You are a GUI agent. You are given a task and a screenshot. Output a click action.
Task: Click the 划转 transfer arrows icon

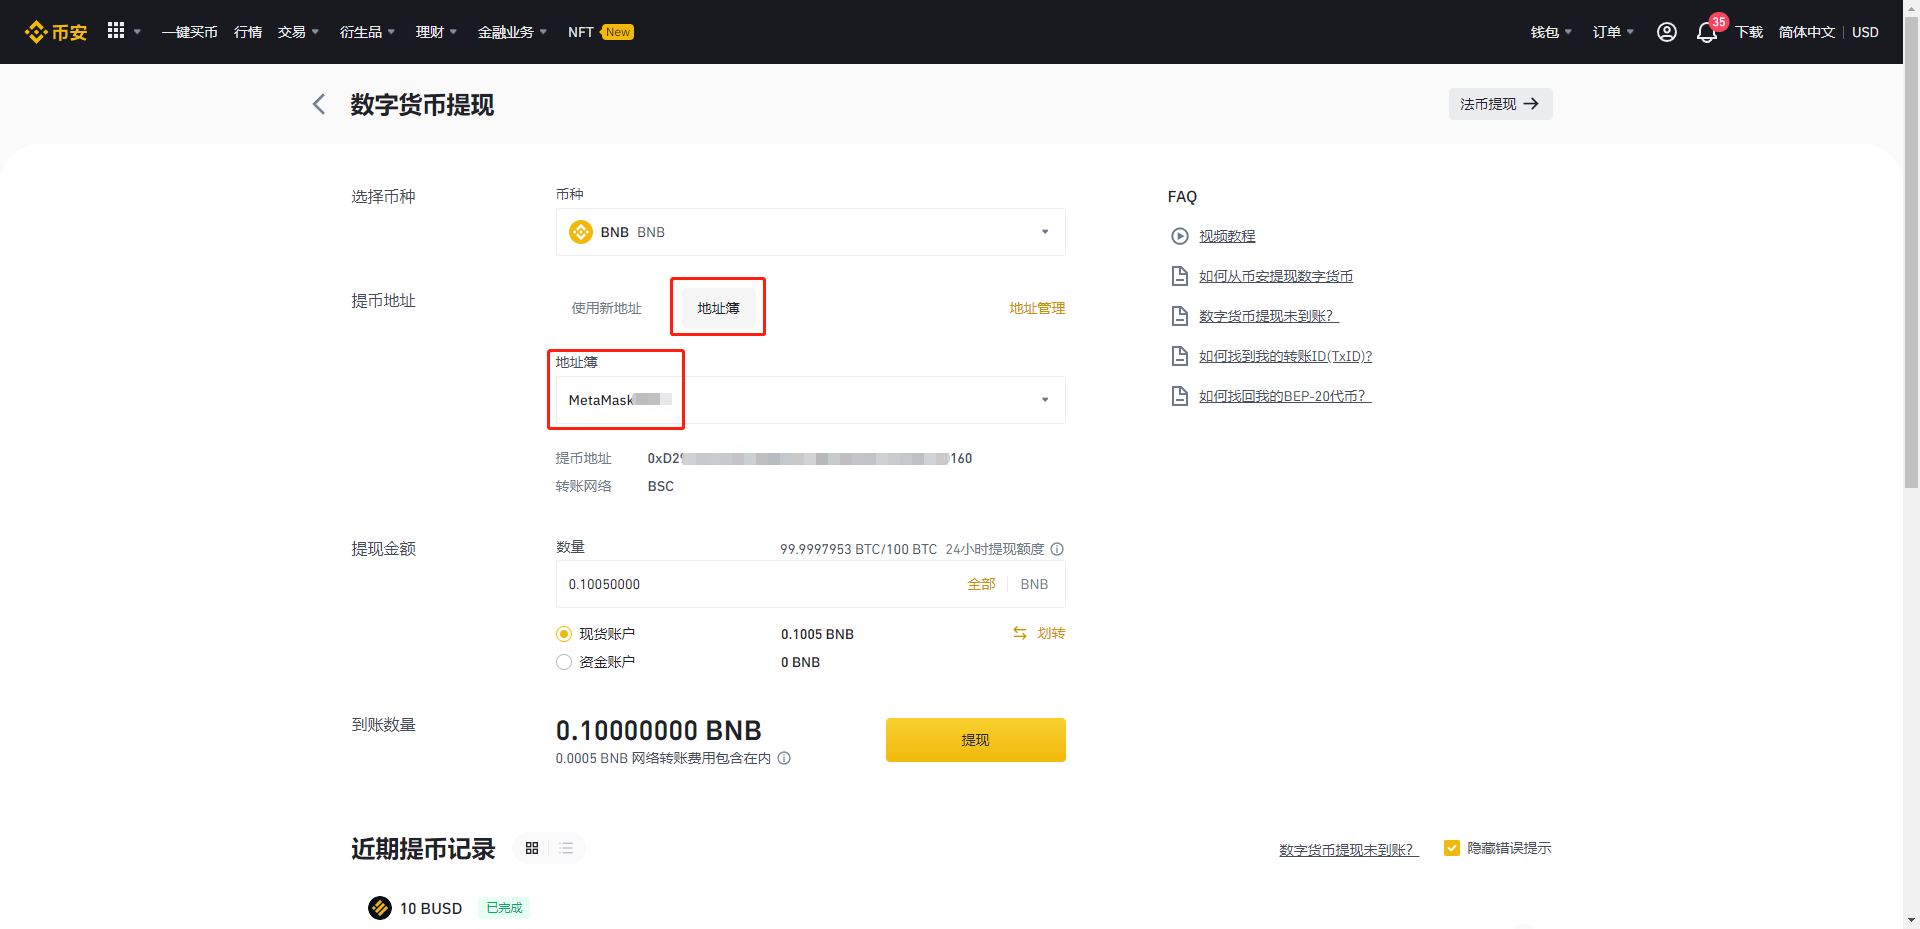[1020, 633]
